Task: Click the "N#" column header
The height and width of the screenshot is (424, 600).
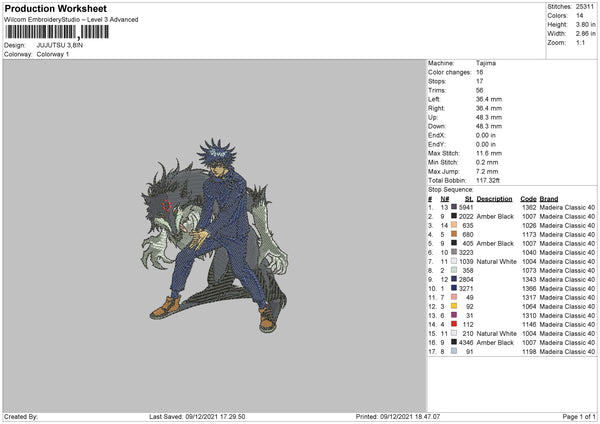Action: click(445, 199)
